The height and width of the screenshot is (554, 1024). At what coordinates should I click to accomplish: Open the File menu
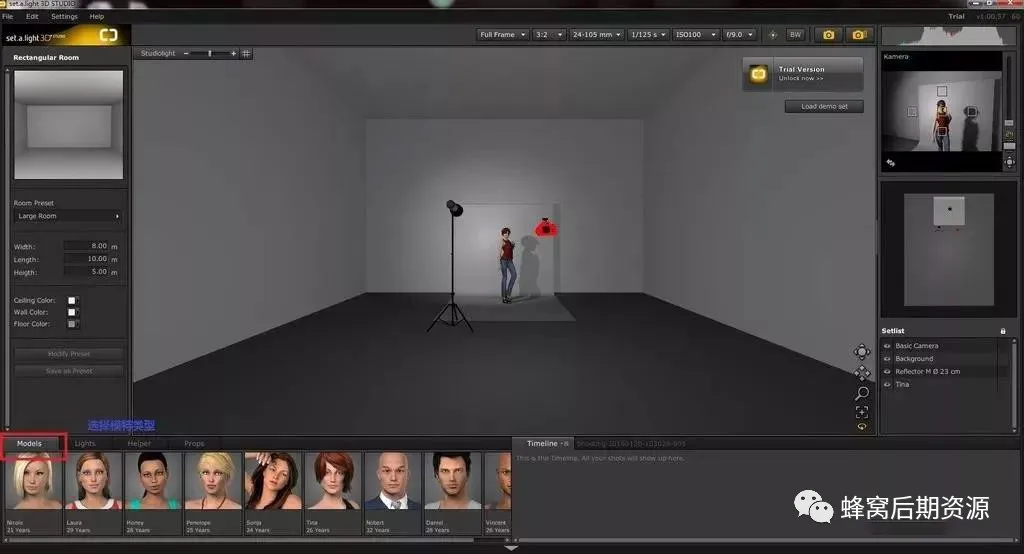click(8, 16)
